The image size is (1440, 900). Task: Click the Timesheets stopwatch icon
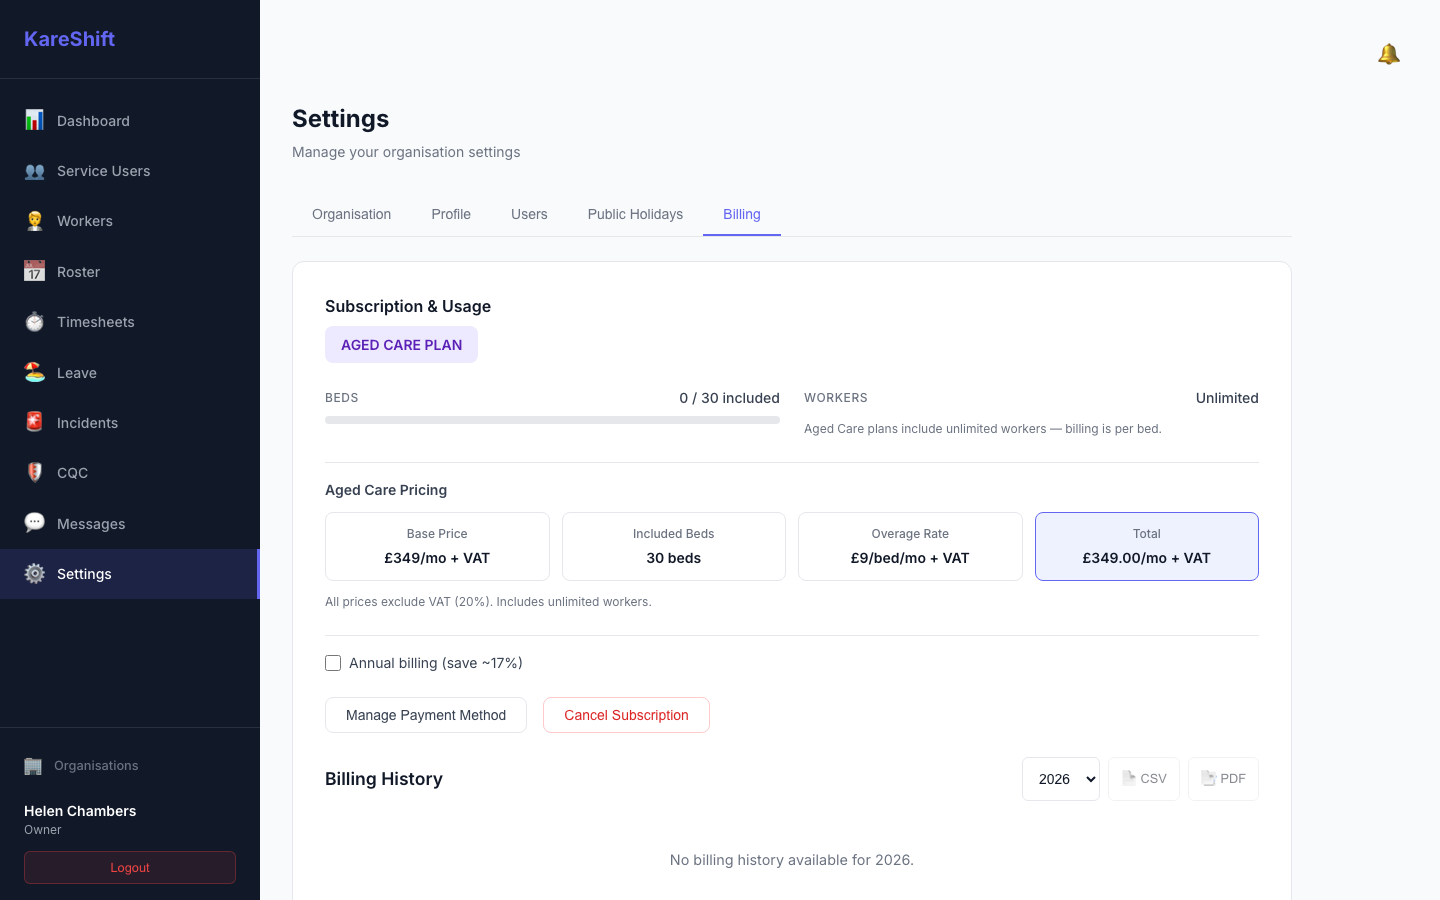[34, 322]
